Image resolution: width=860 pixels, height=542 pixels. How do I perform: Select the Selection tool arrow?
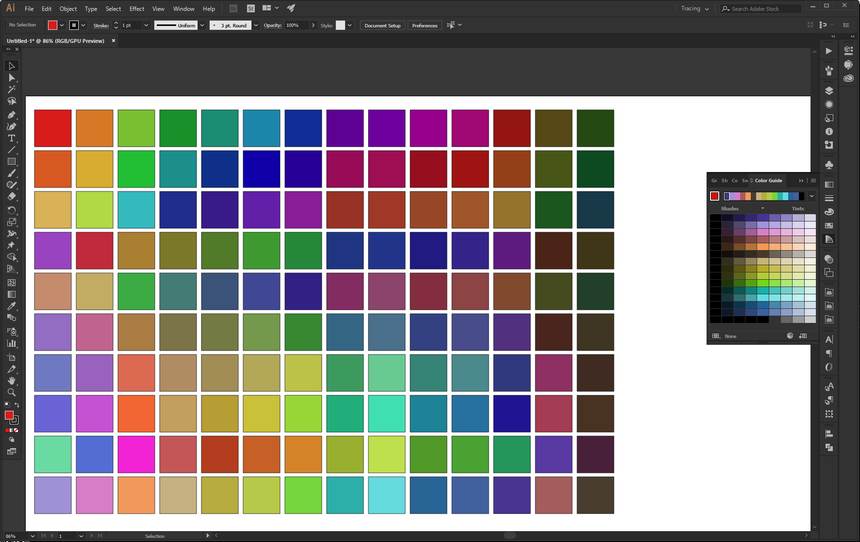(12, 66)
